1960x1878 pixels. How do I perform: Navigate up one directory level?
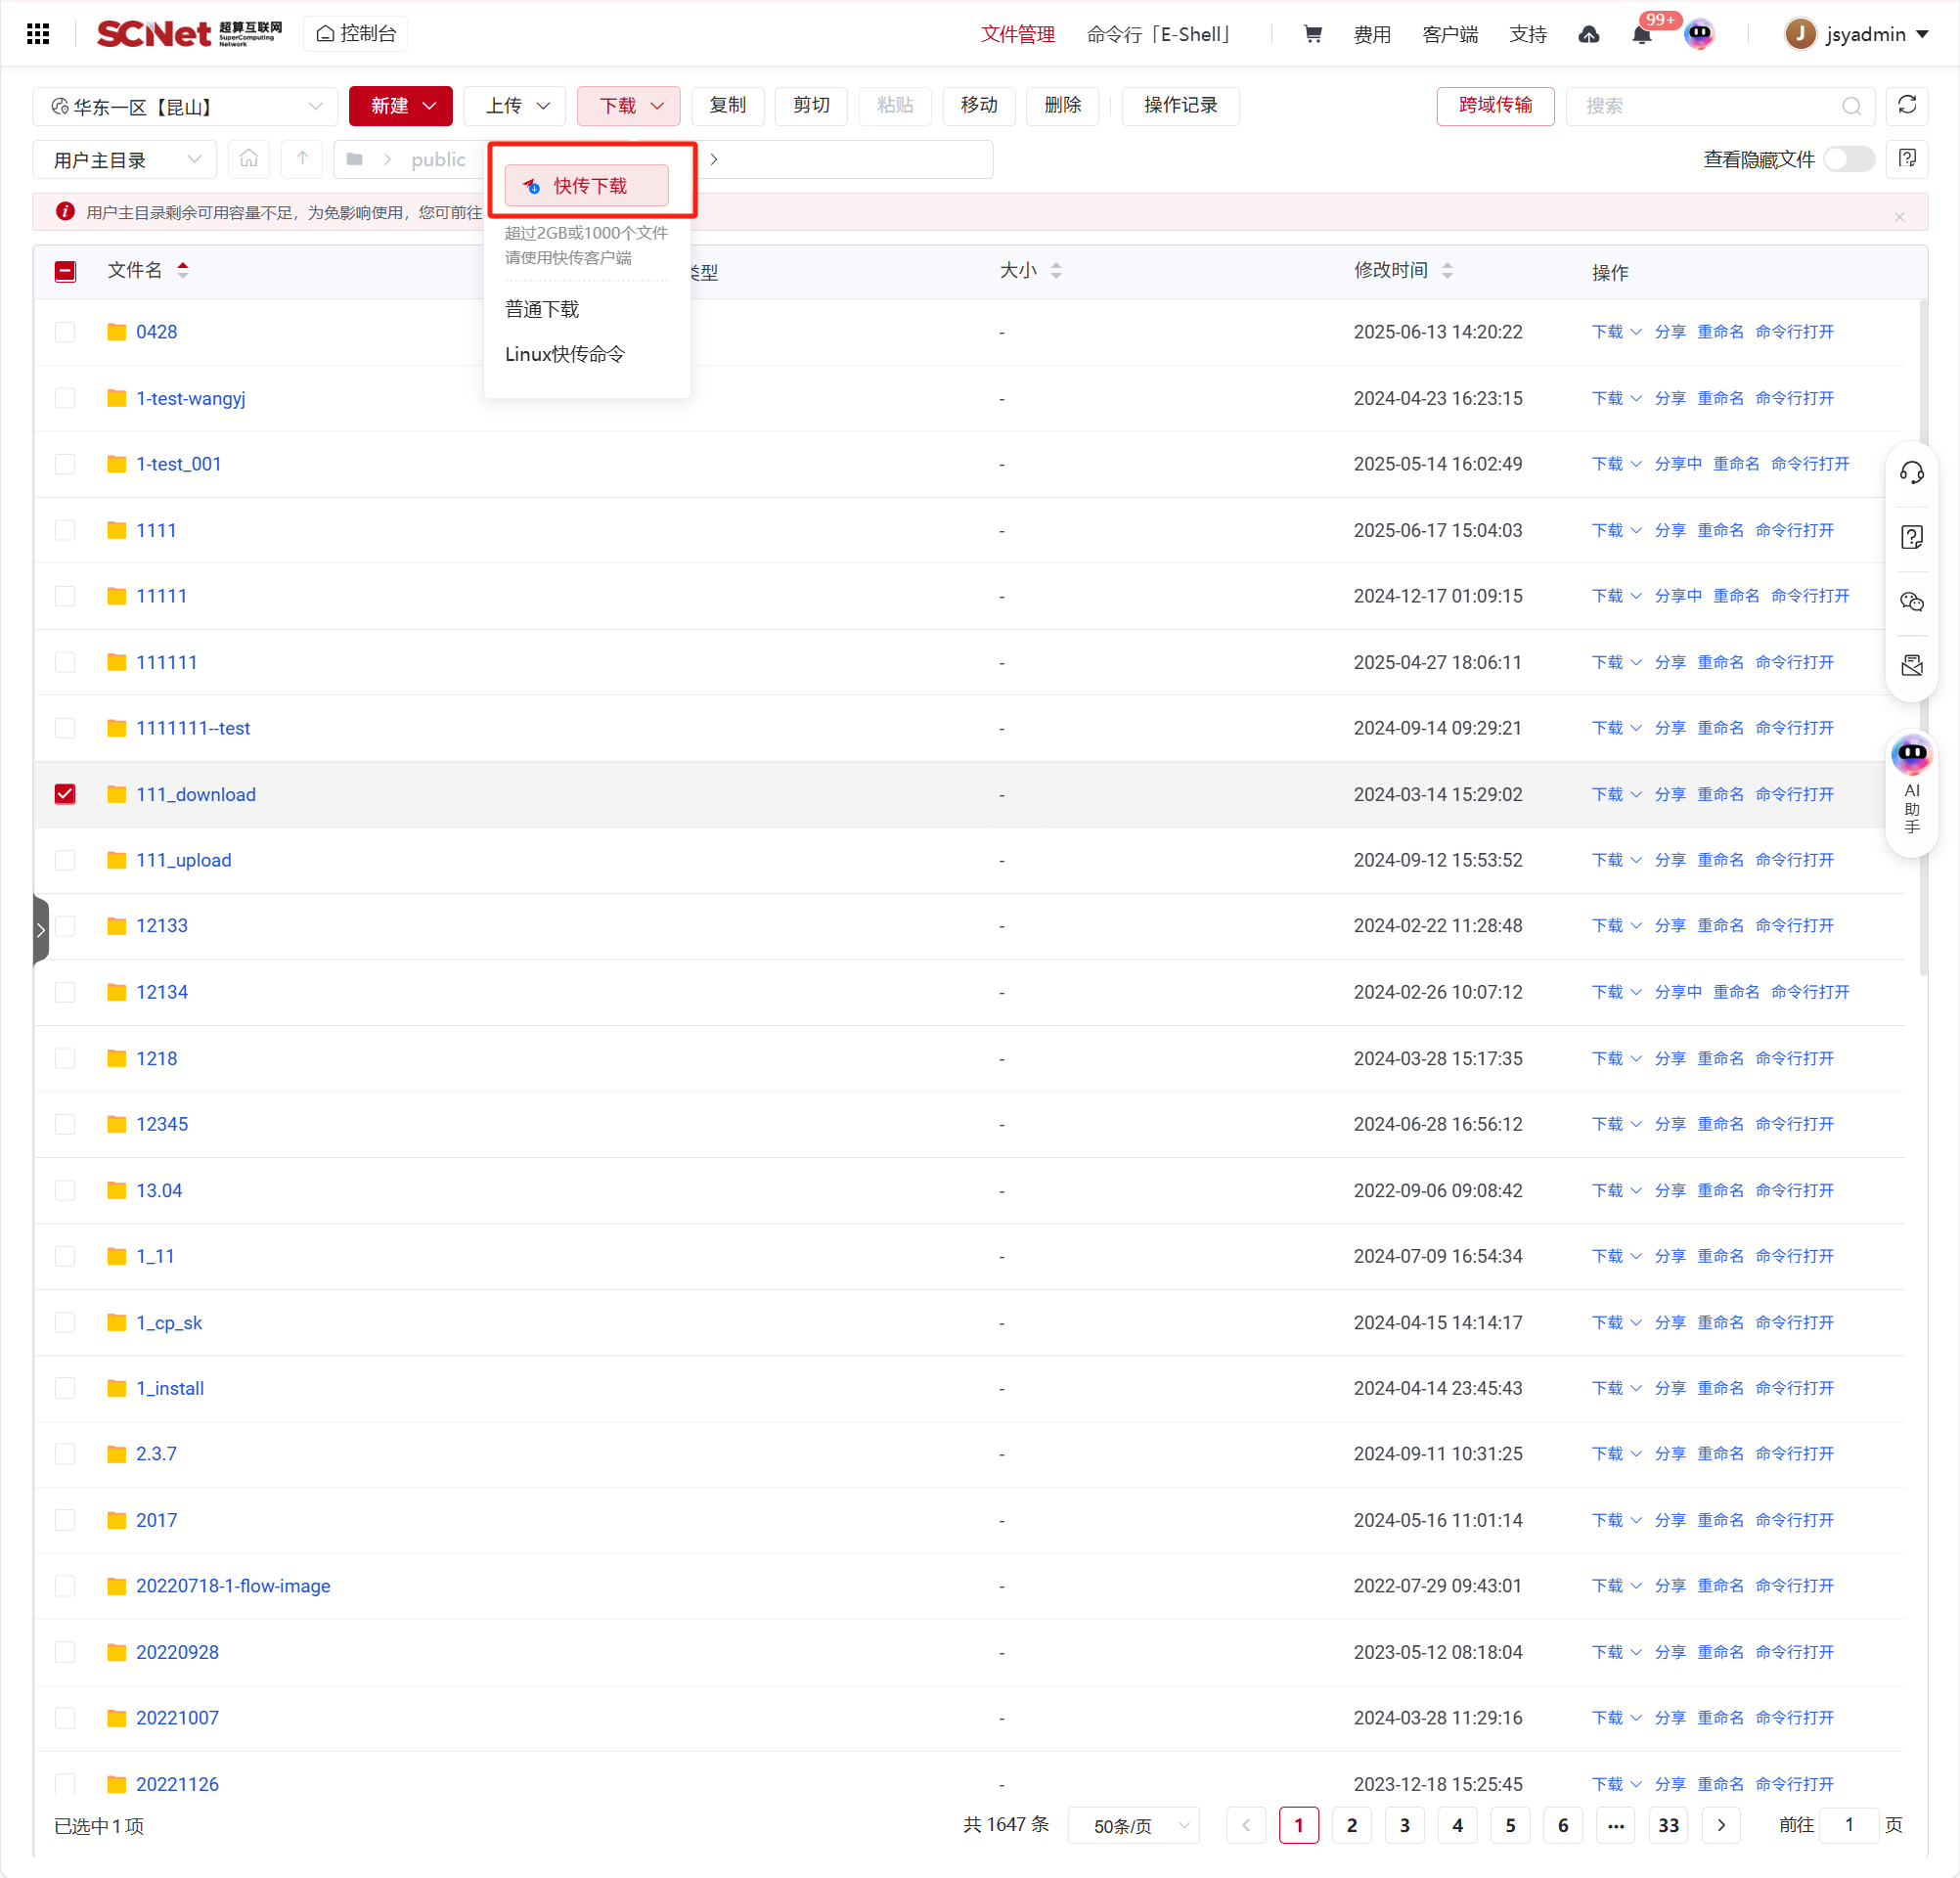click(302, 159)
